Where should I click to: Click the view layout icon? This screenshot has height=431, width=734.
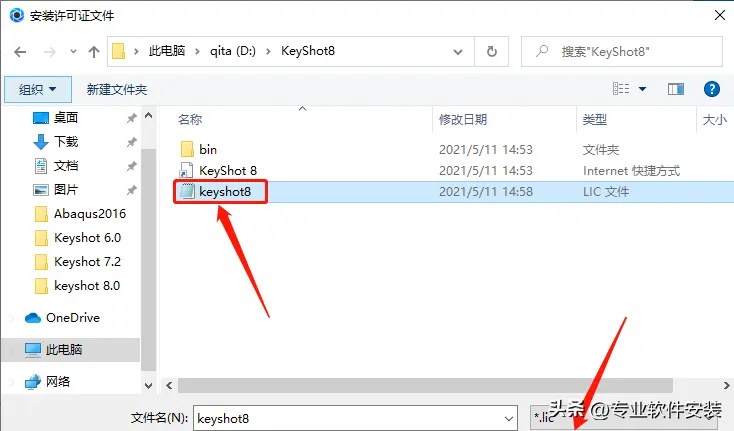(621, 89)
